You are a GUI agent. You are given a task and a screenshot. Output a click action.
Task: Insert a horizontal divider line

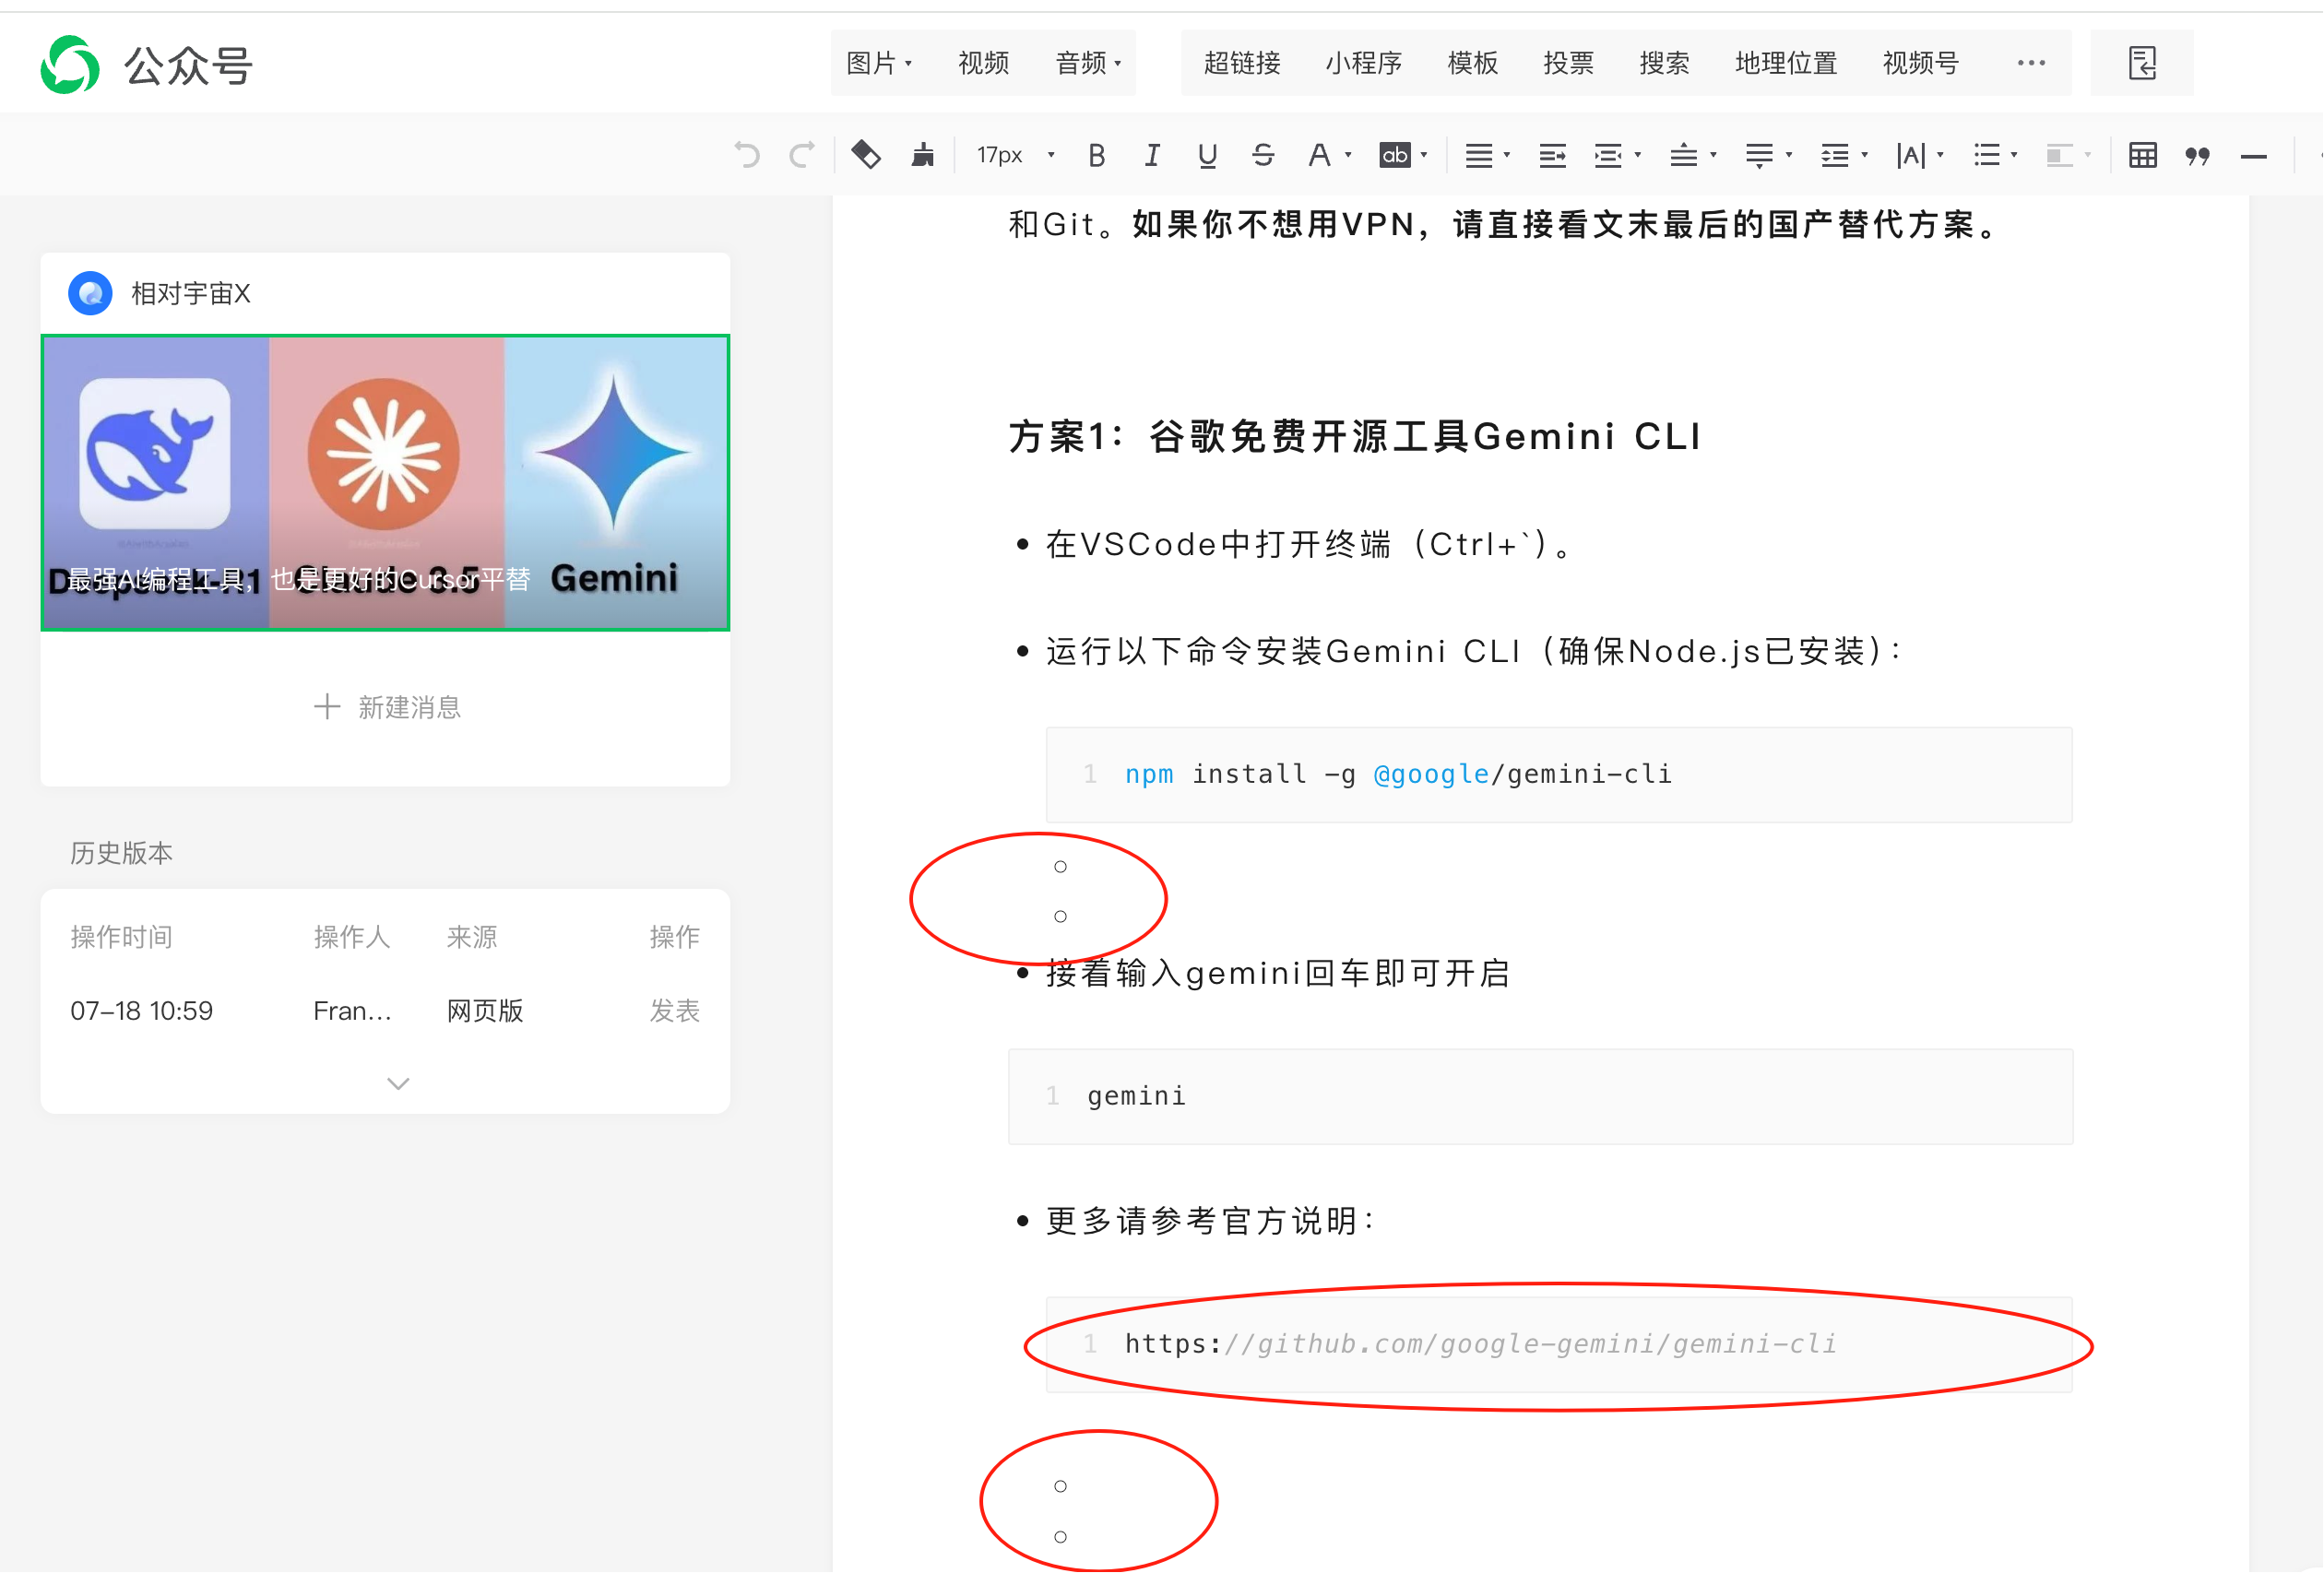point(2253,156)
